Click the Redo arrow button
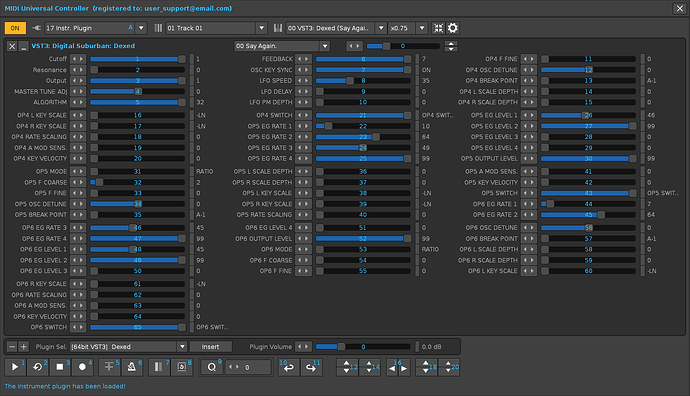This screenshot has width=690, height=396. 311,367
